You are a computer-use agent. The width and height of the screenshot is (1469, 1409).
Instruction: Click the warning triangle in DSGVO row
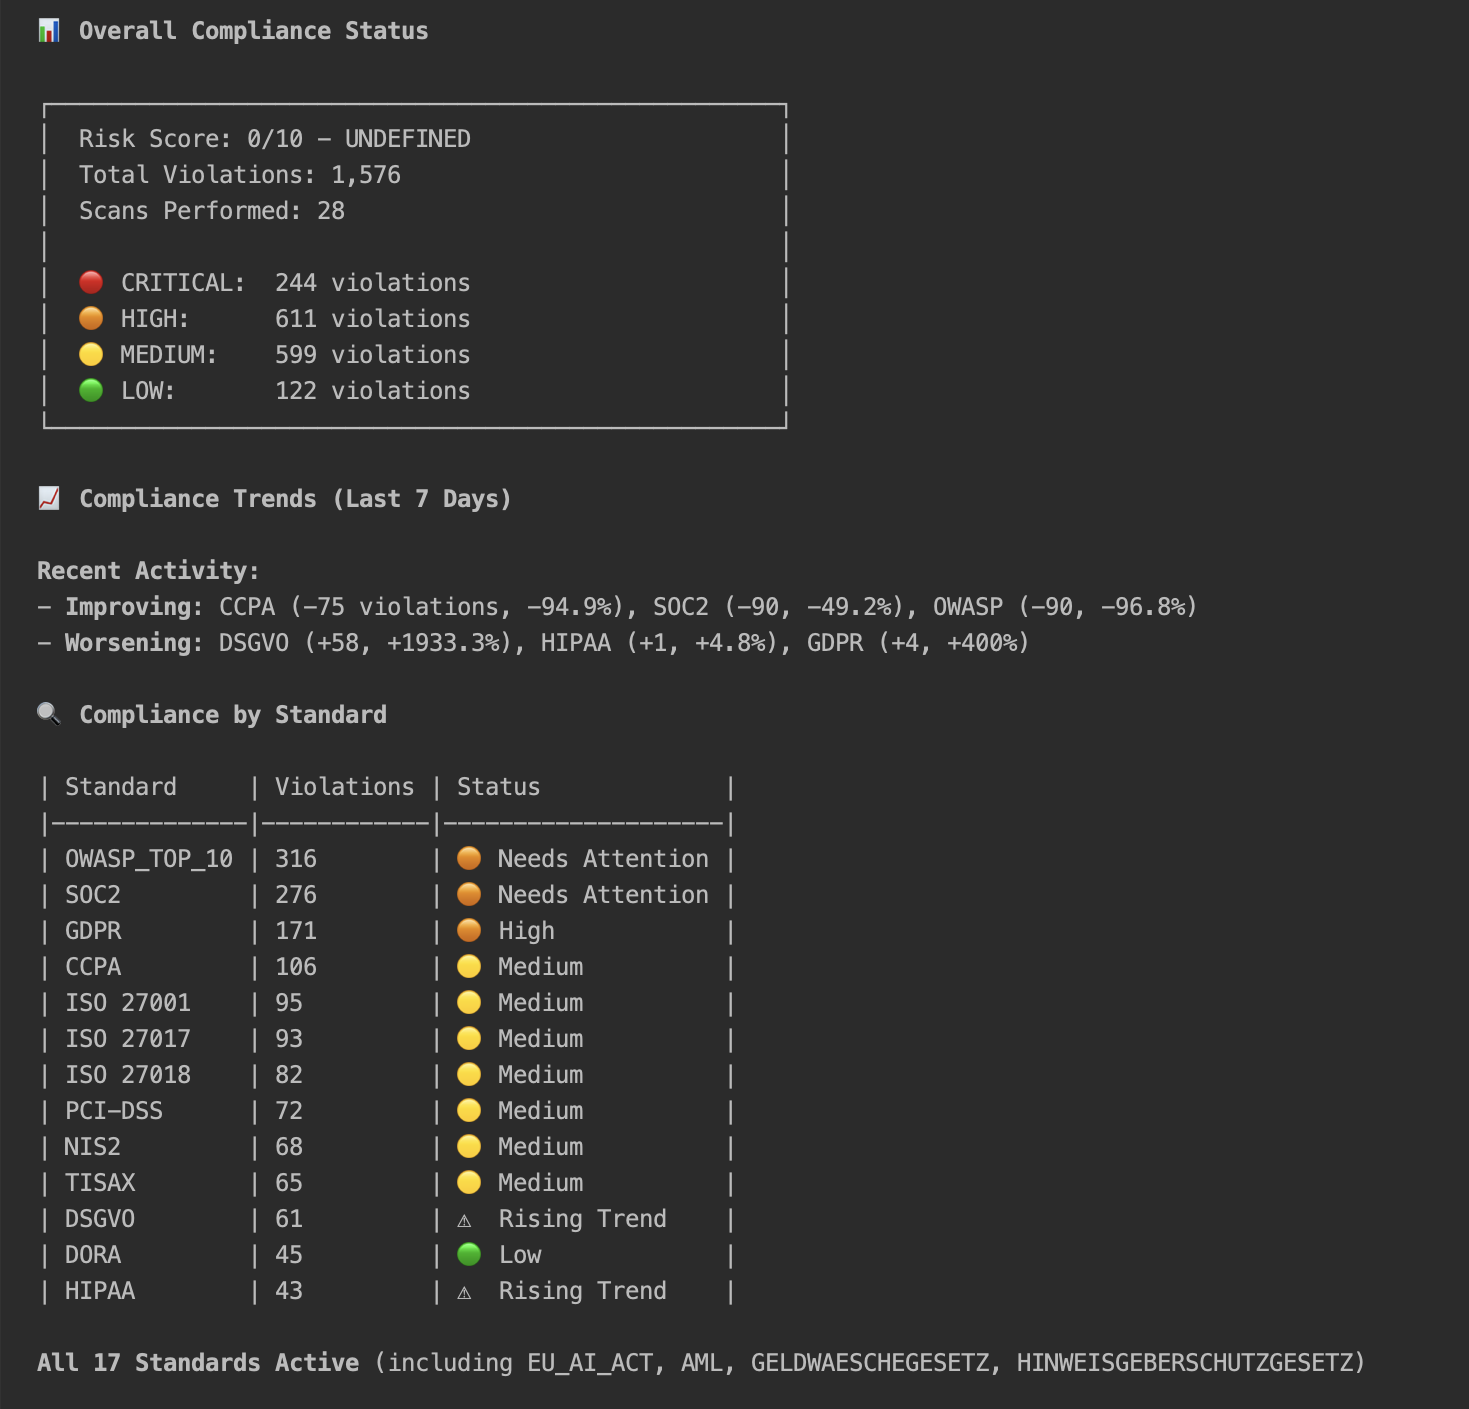(464, 1220)
